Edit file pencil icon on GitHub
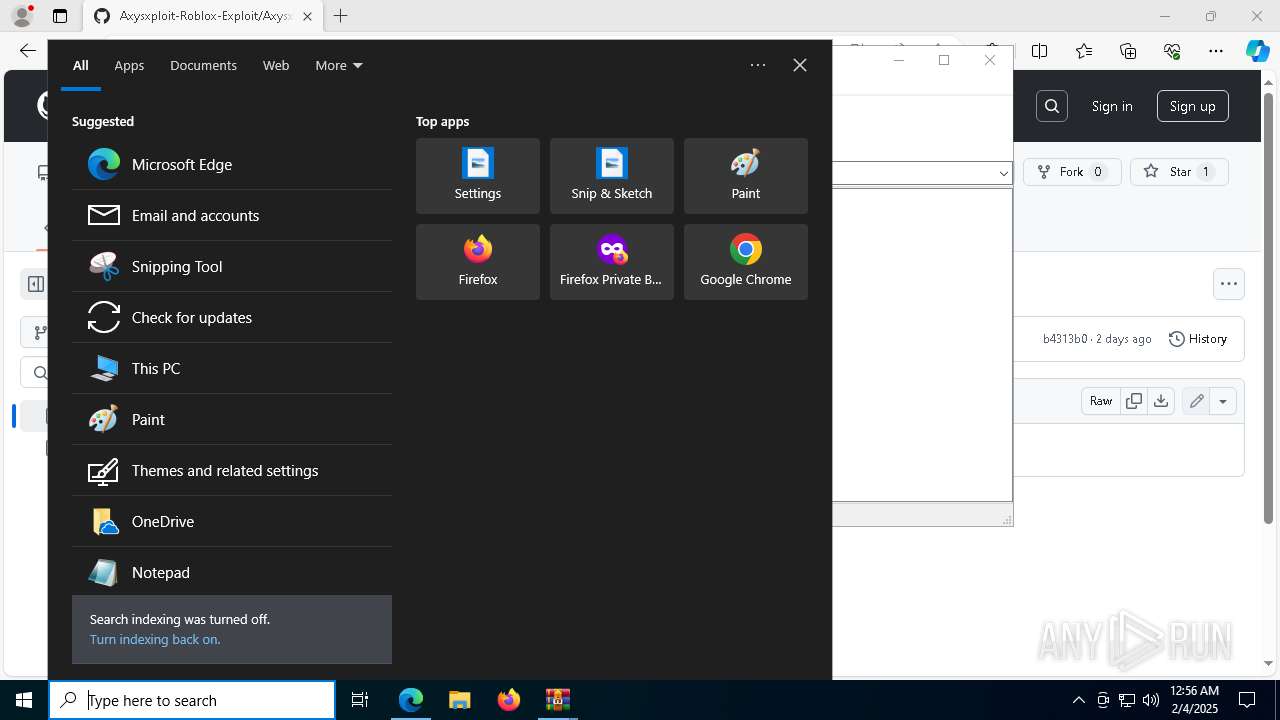 click(x=1196, y=401)
